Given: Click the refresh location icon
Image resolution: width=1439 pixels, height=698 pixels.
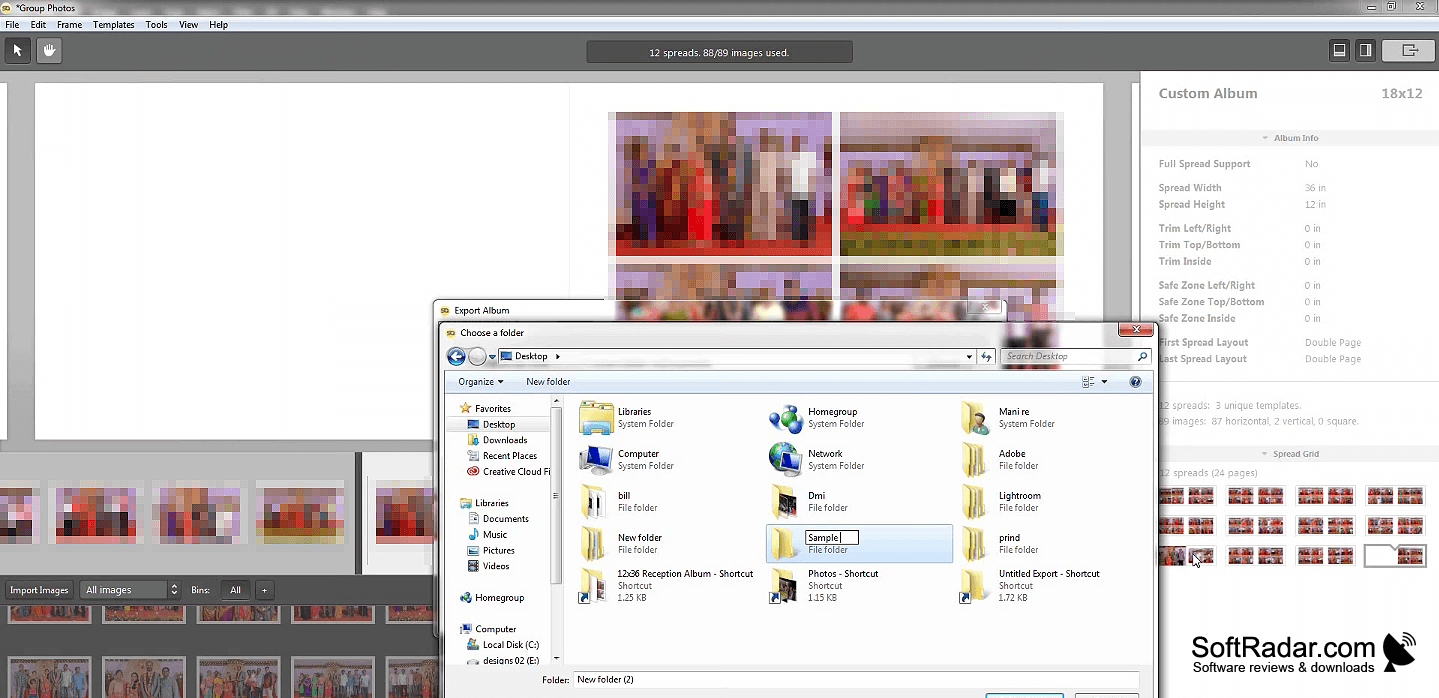Looking at the screenshot, I should [x=987, y=356].
